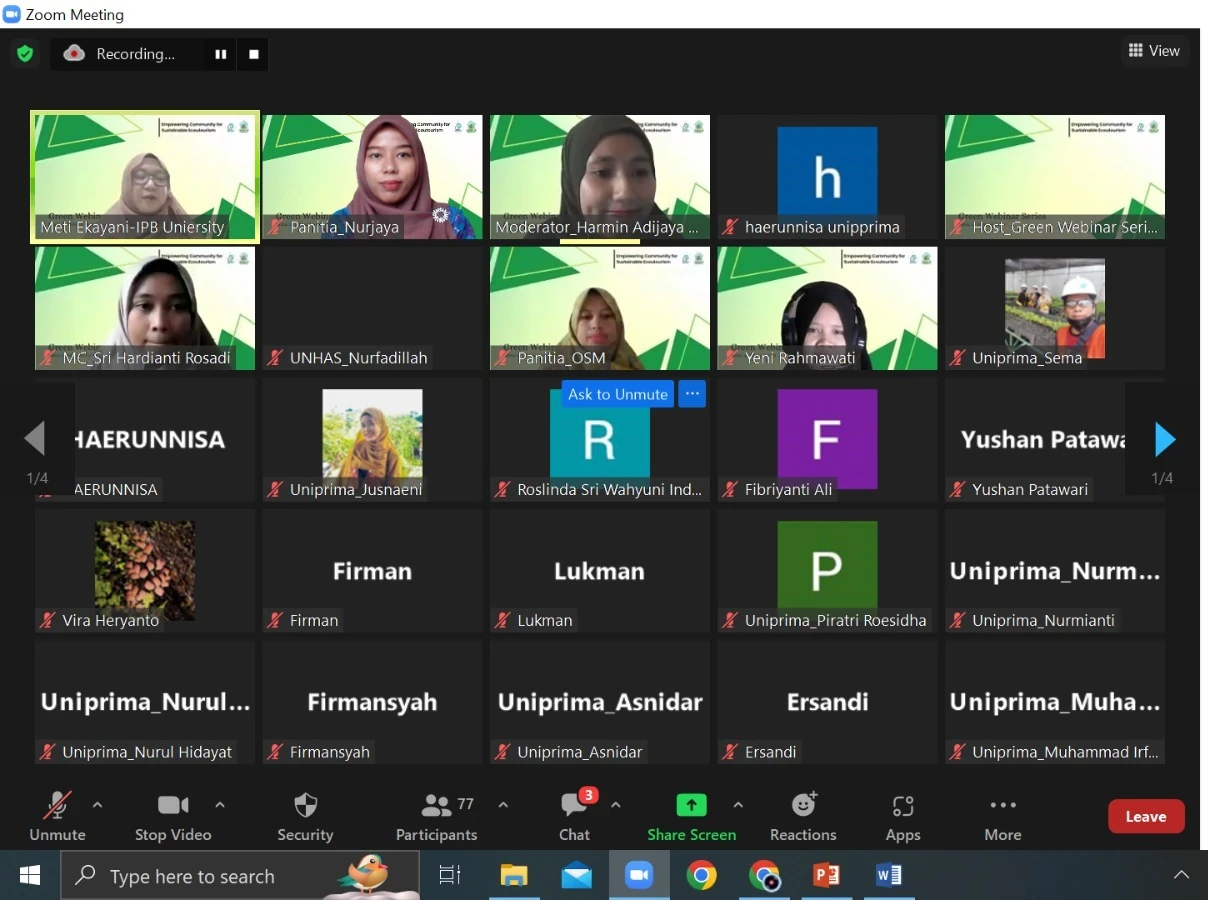Leave the meeting

1146,816
